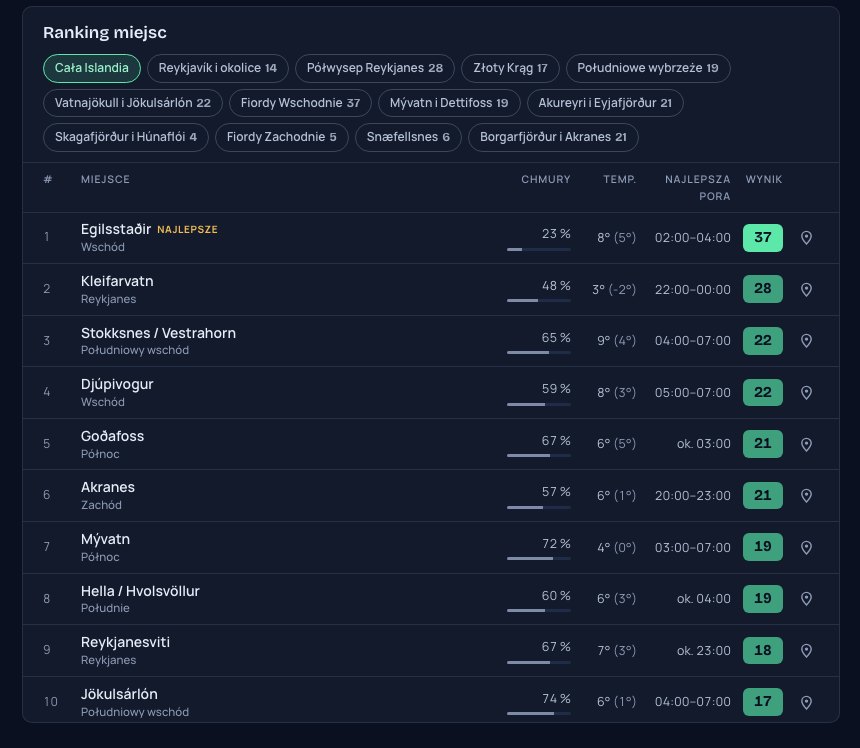Viewport: 860px width, 748px height.
Task: Click the Mývatn place name
Action: (x=105, y=539)
